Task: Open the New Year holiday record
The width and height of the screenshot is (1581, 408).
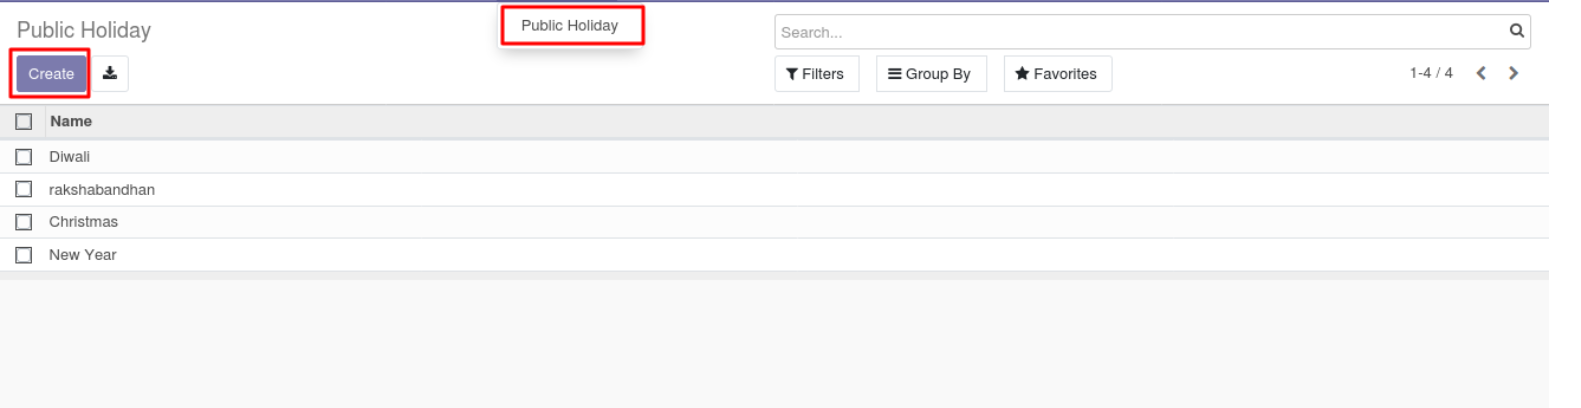Action: click(x=83, y=255)
